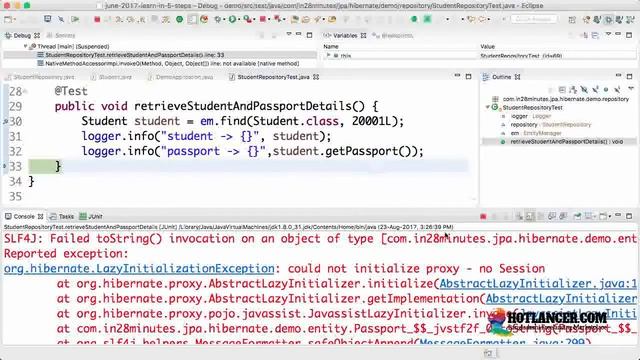Select the NativeMethodAccessorImpl.invoke0 stack frame
This screenshot has height=360, width=640.
[168, 64]
